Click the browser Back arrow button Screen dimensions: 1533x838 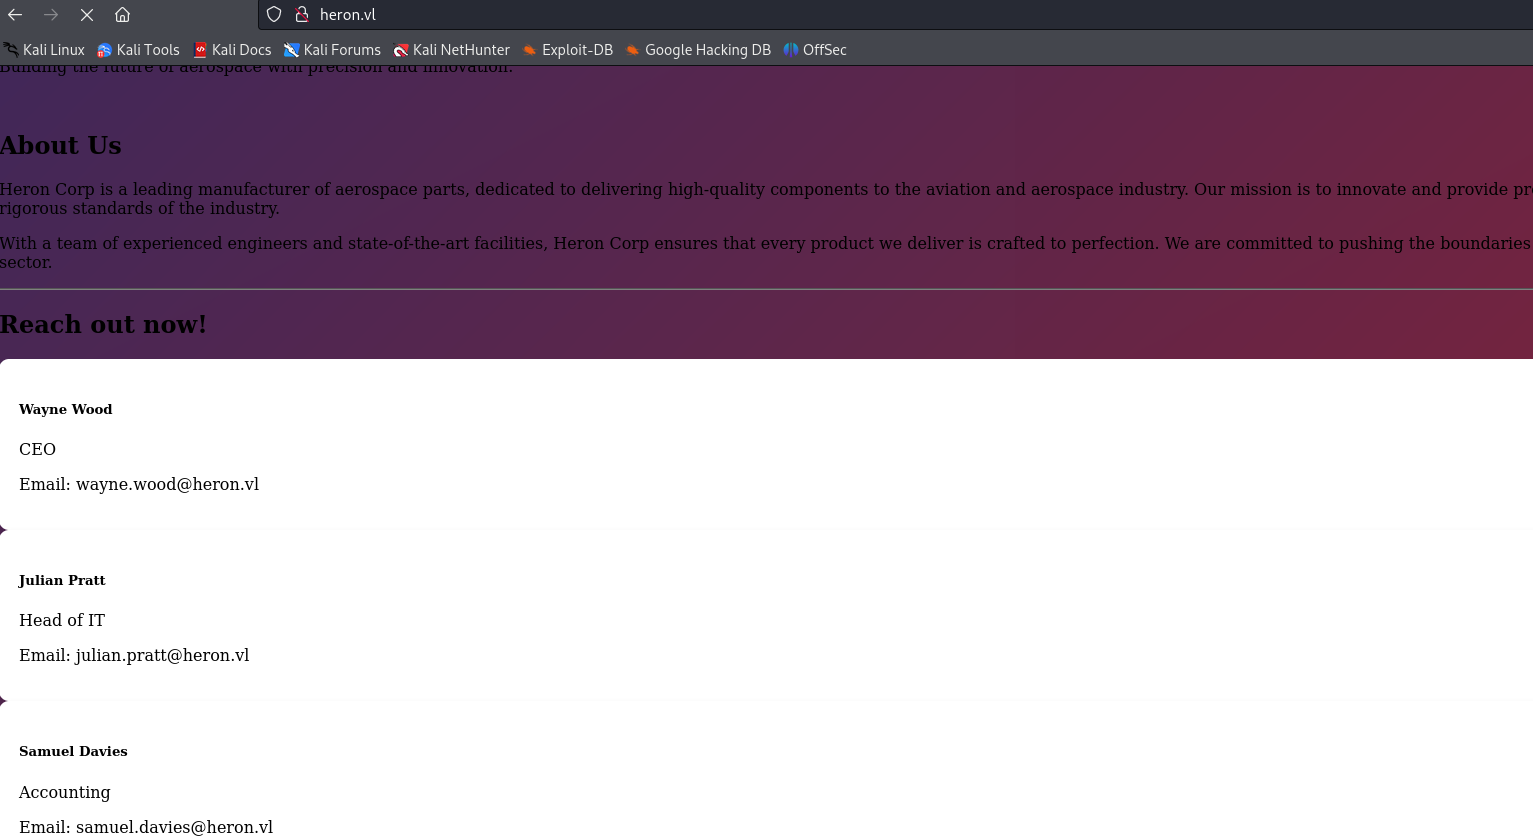click(15, 15)
